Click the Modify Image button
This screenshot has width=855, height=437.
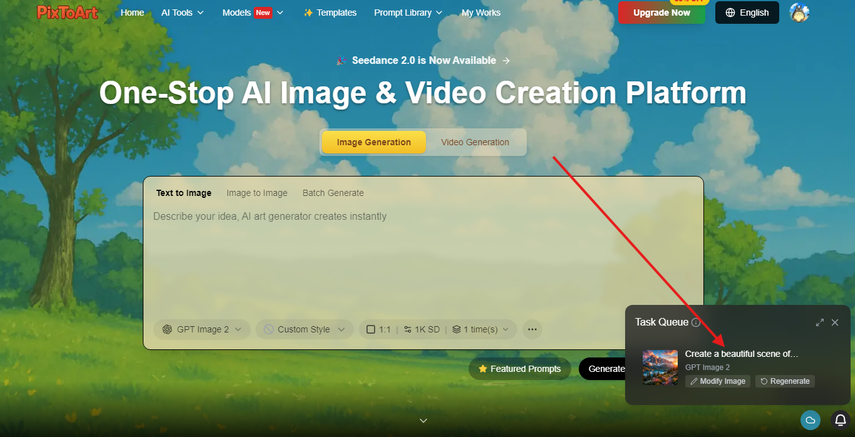pos(718,381)
